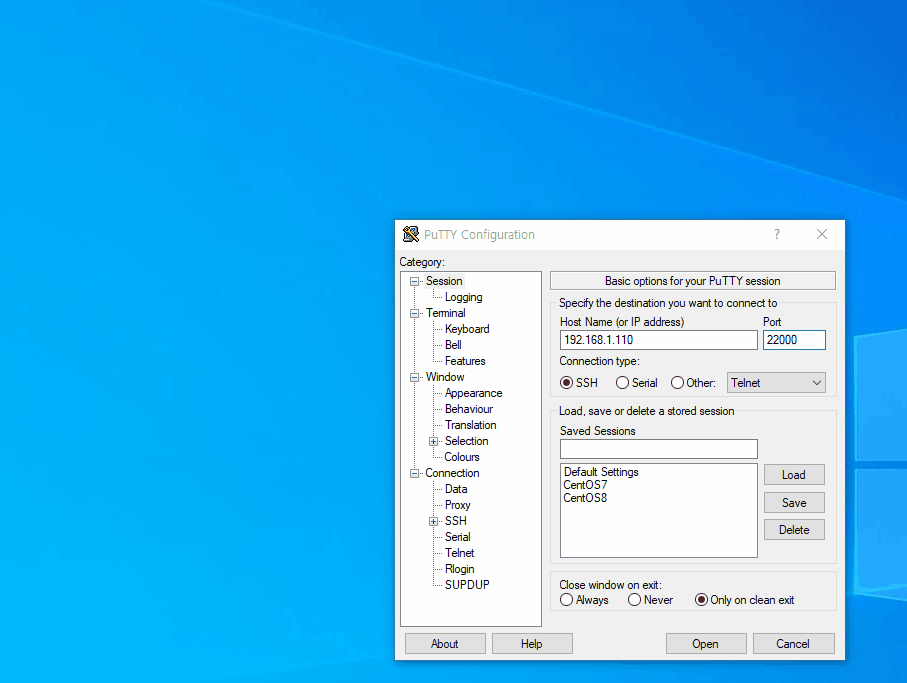Click the Delete session button

point(794,530)
